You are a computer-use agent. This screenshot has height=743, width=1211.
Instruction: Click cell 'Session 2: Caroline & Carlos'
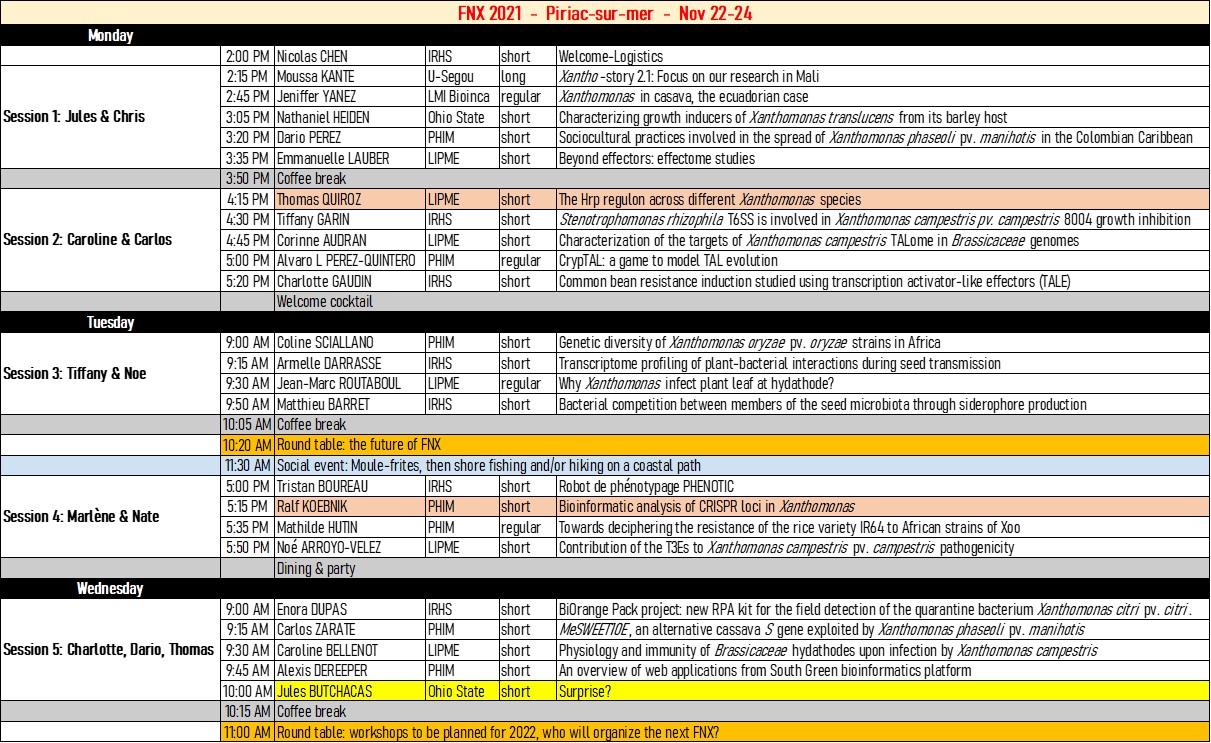(110, 240)
